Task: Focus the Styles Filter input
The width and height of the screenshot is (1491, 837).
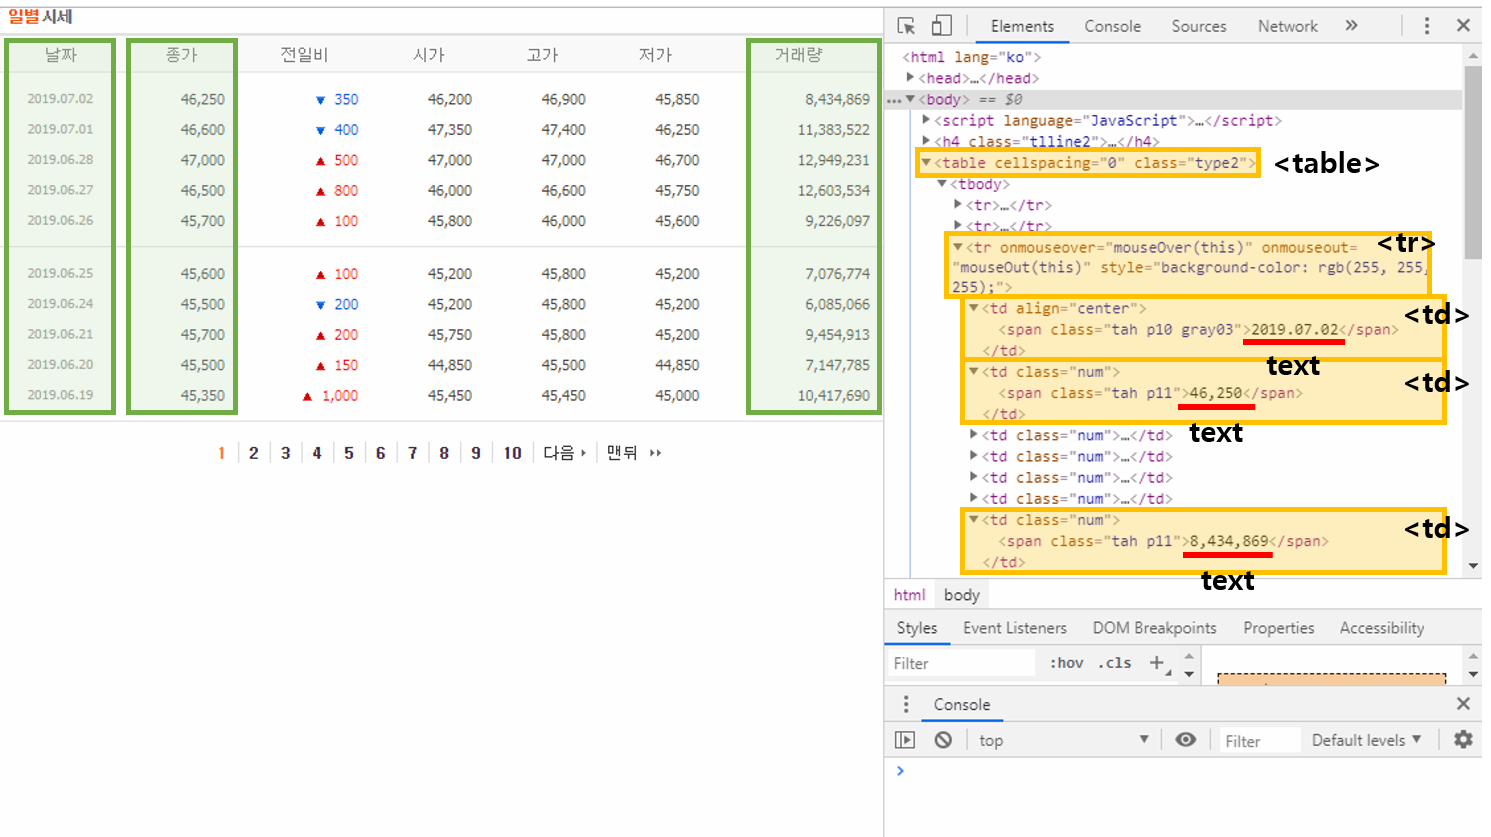Action: (x=961, y=663)
